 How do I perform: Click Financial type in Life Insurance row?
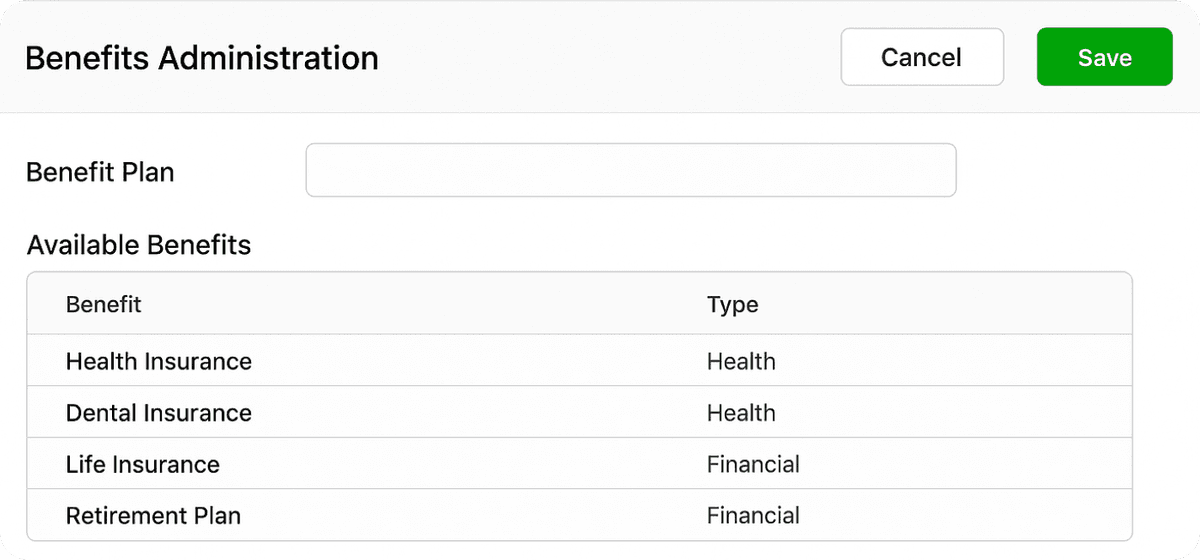tap(753, 464)
